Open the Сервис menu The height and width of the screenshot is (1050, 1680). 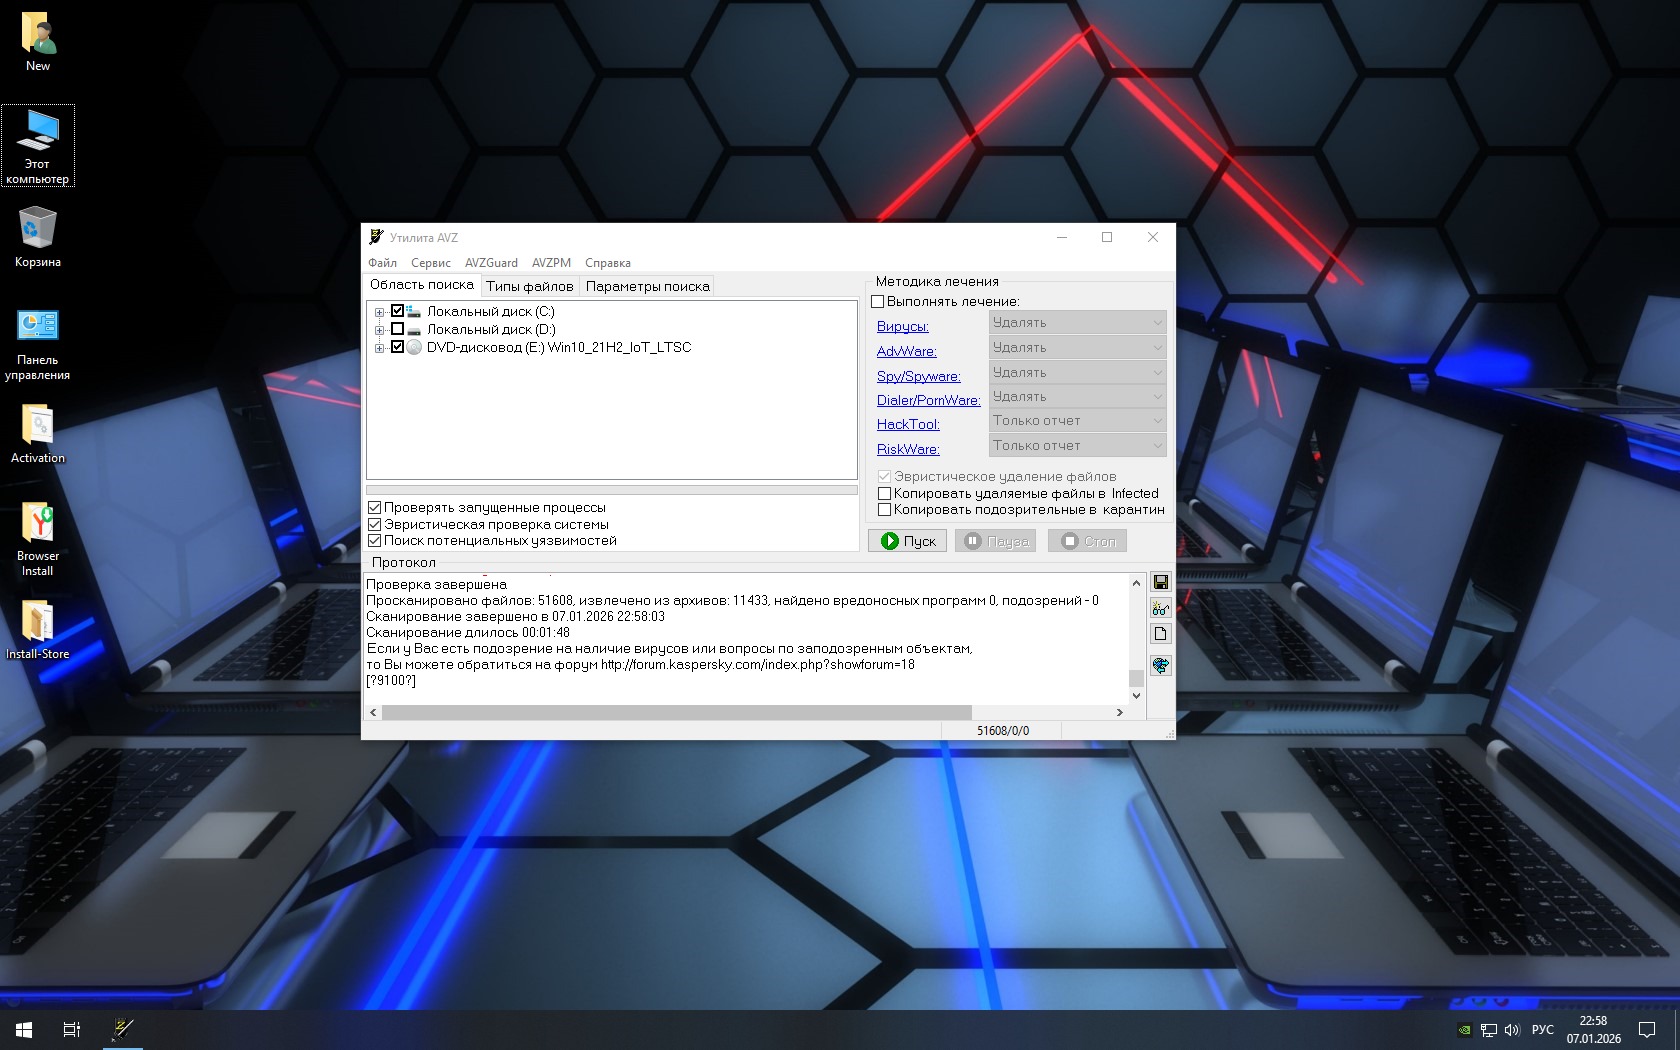430,263
